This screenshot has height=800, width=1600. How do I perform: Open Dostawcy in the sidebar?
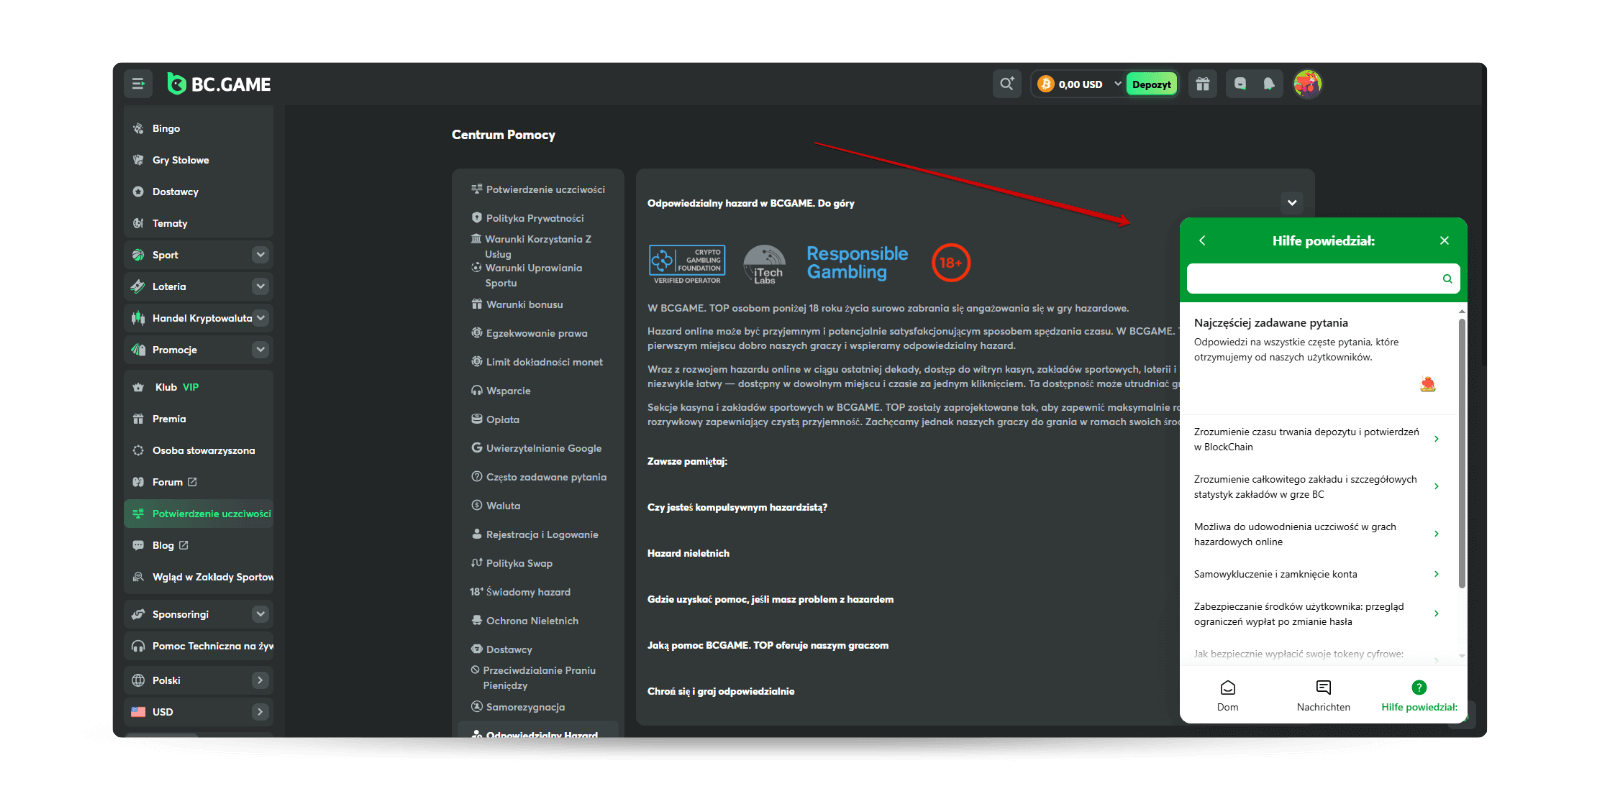click(199, 192)
